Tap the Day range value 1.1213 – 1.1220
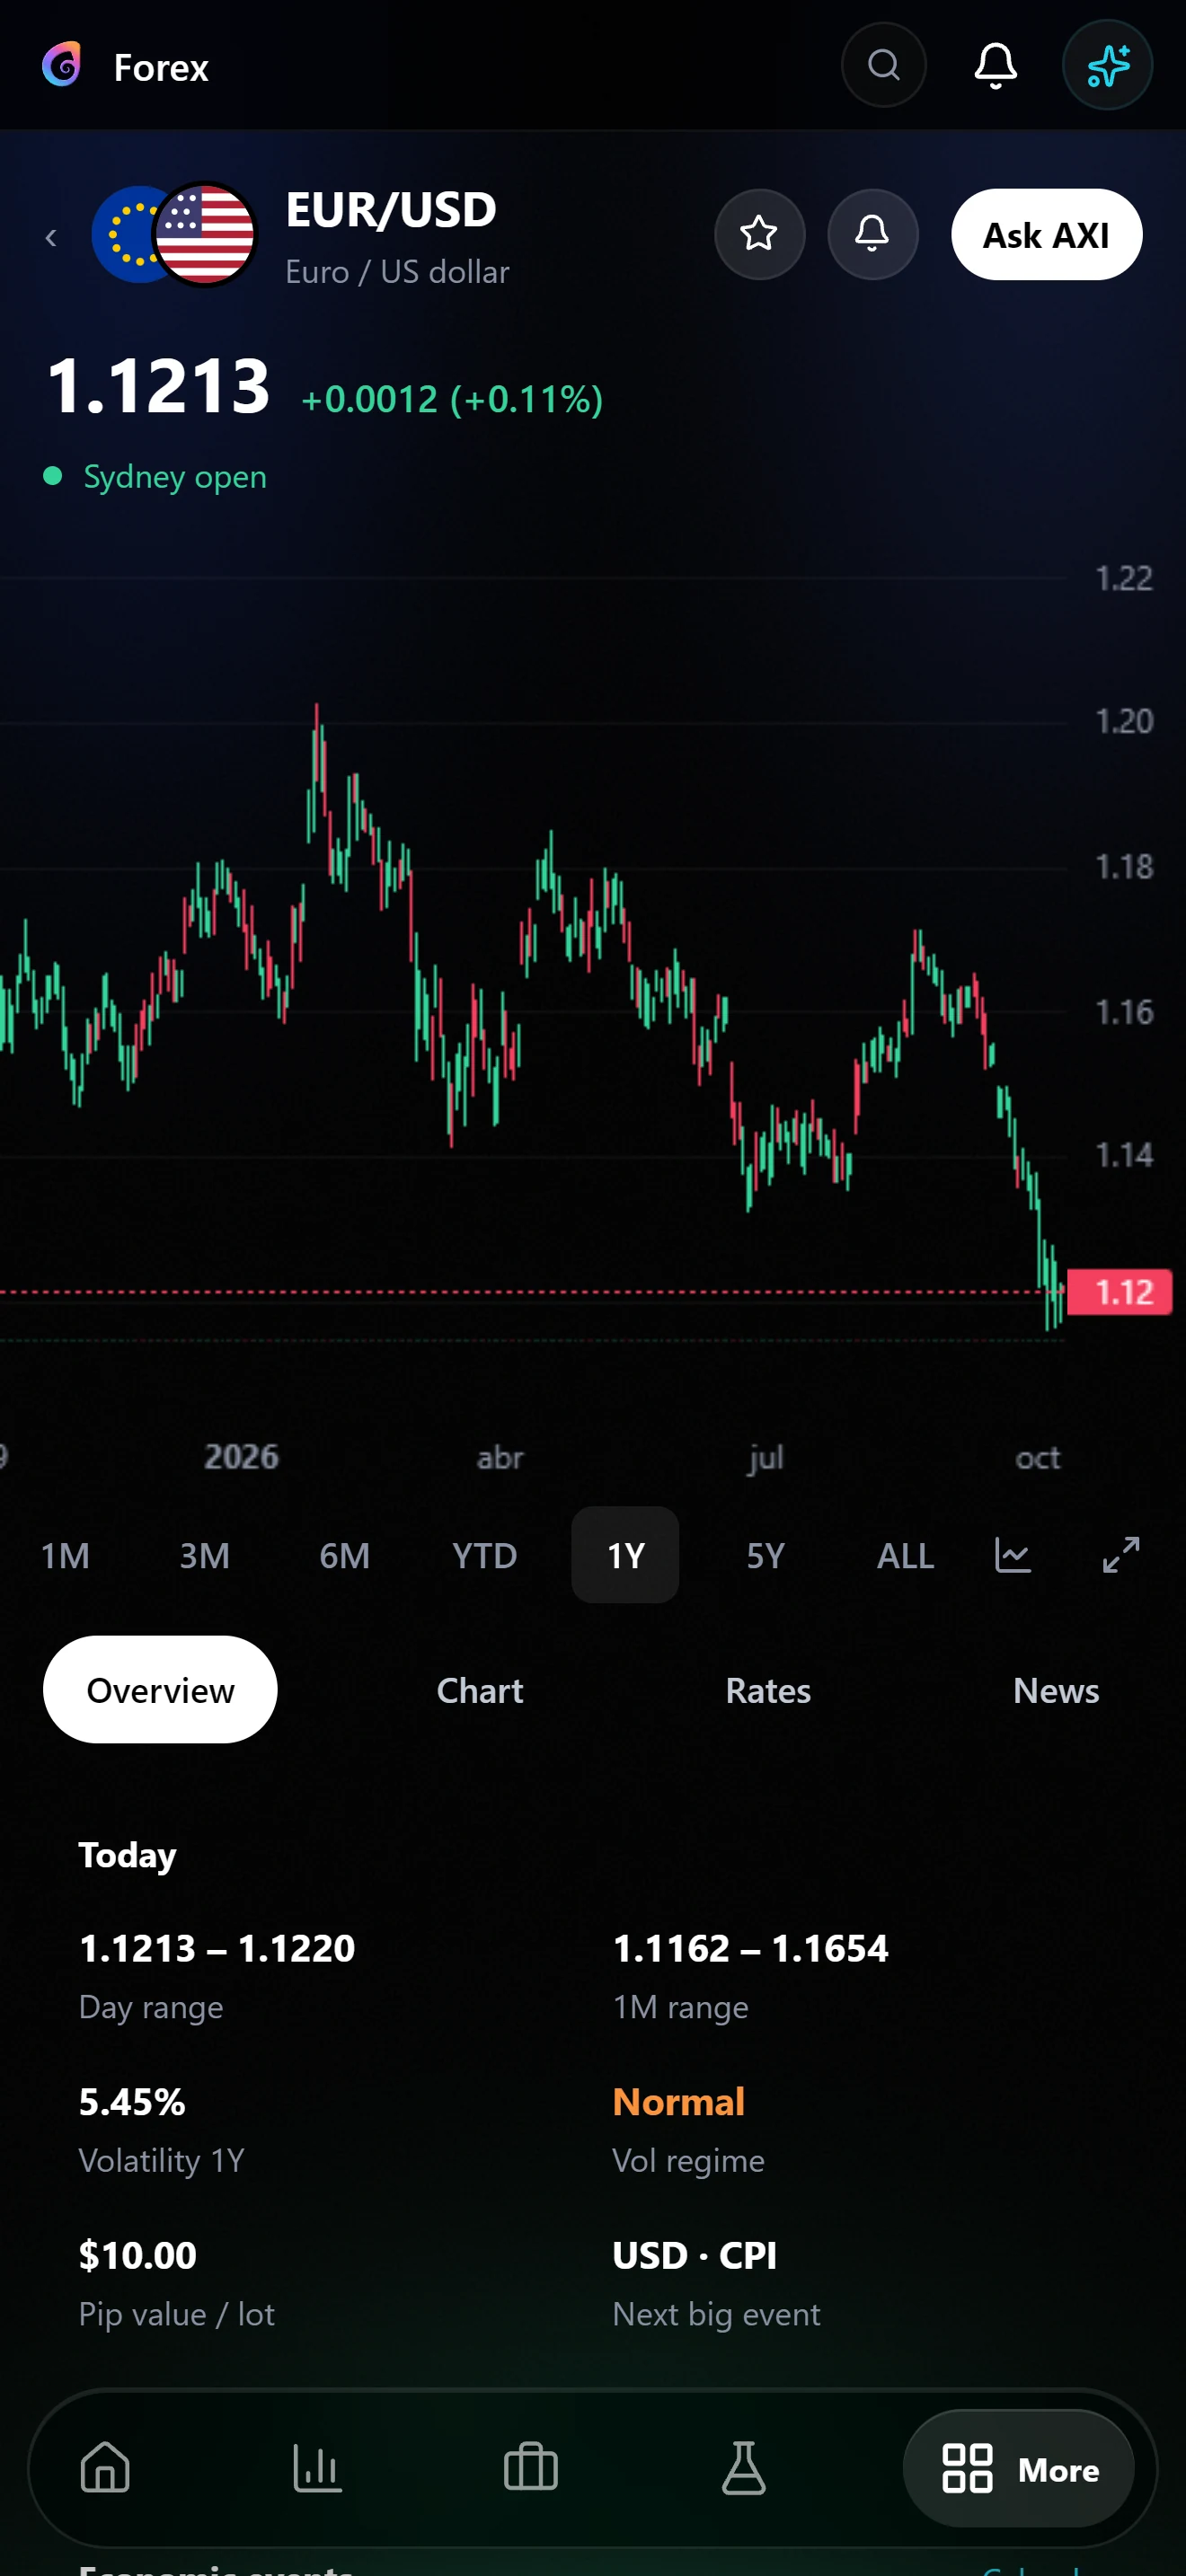 point(217,1948)
